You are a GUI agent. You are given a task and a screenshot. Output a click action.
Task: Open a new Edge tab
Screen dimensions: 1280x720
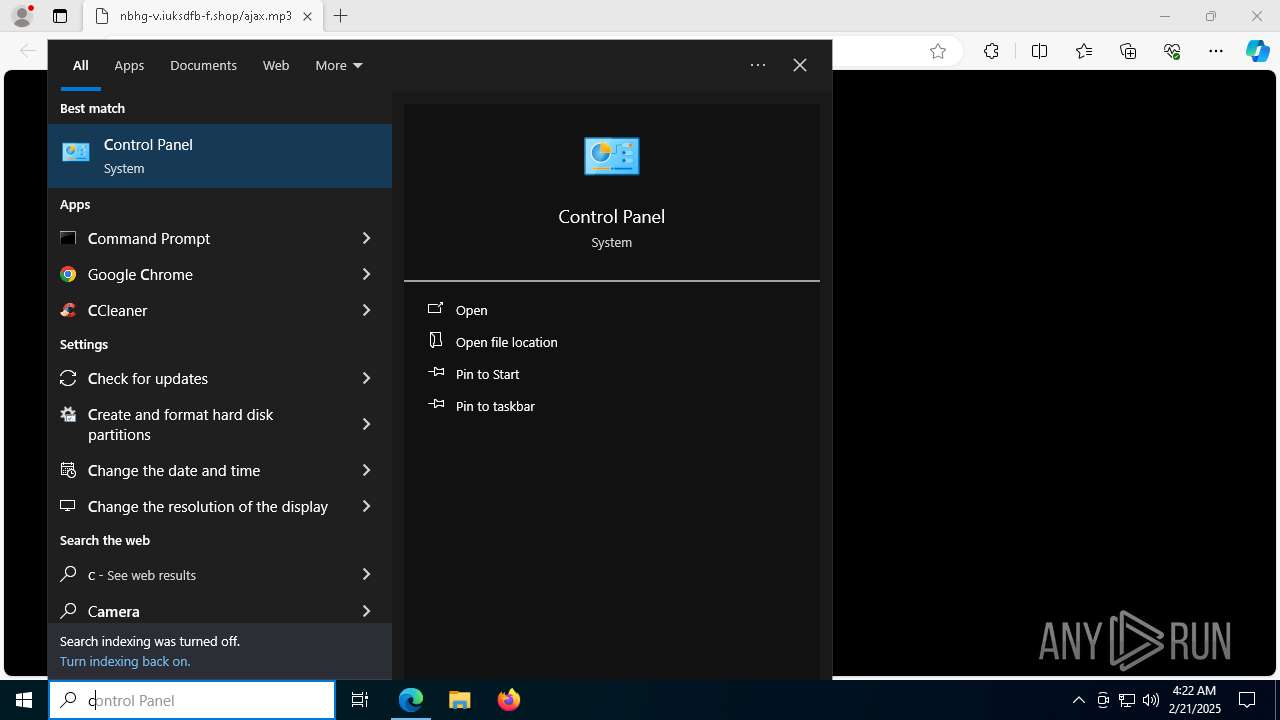340,16
